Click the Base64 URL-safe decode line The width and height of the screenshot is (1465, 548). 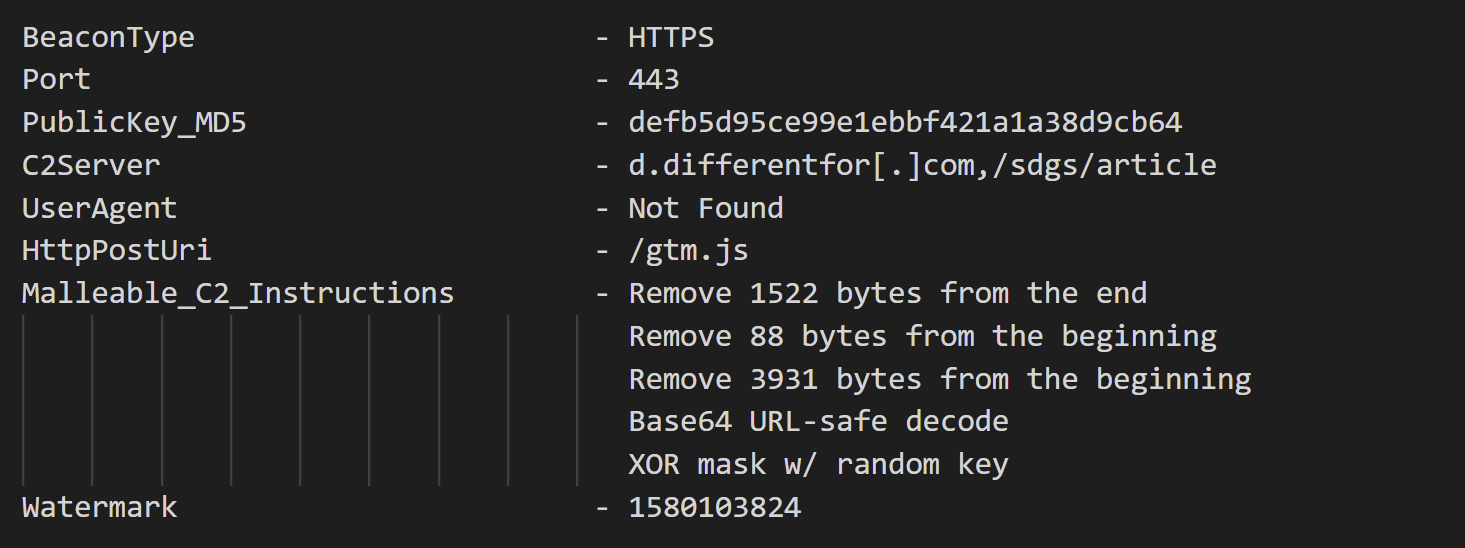(x=818, y=421)
